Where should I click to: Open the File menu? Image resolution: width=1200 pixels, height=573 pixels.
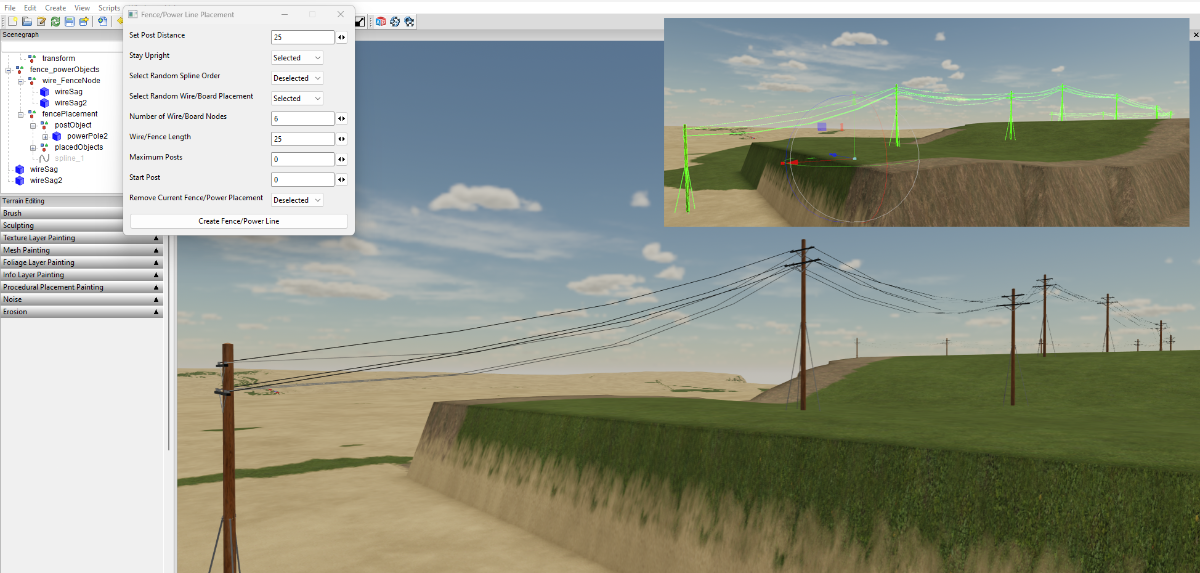coord(10,8)
